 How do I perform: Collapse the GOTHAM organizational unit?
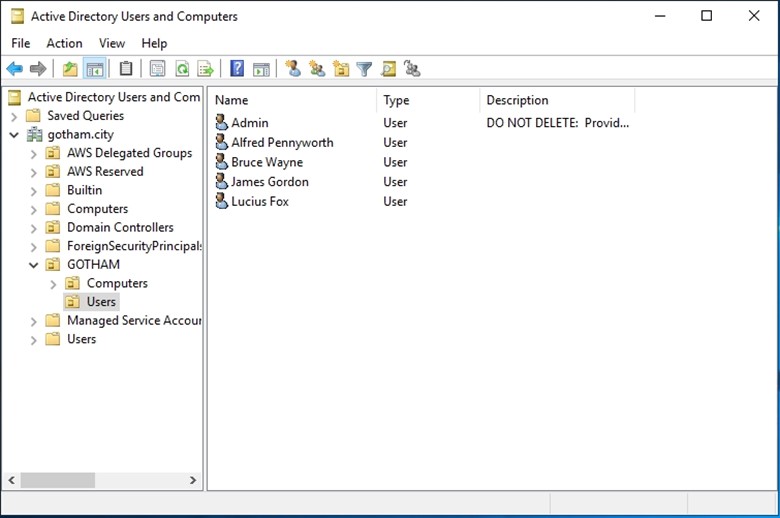tap(34, 265)
